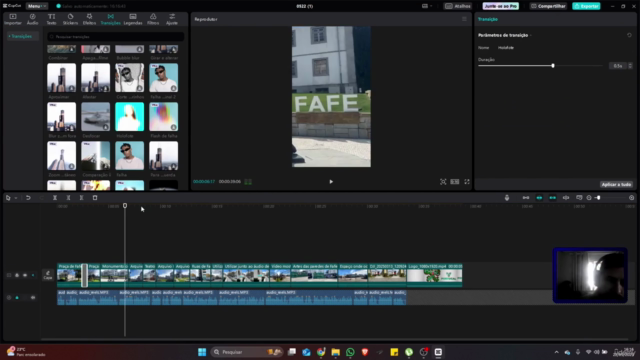Viewport: 640px width, 360px height.
Task: Open the Atalhos shortcuts button
Action: [458, 6]
